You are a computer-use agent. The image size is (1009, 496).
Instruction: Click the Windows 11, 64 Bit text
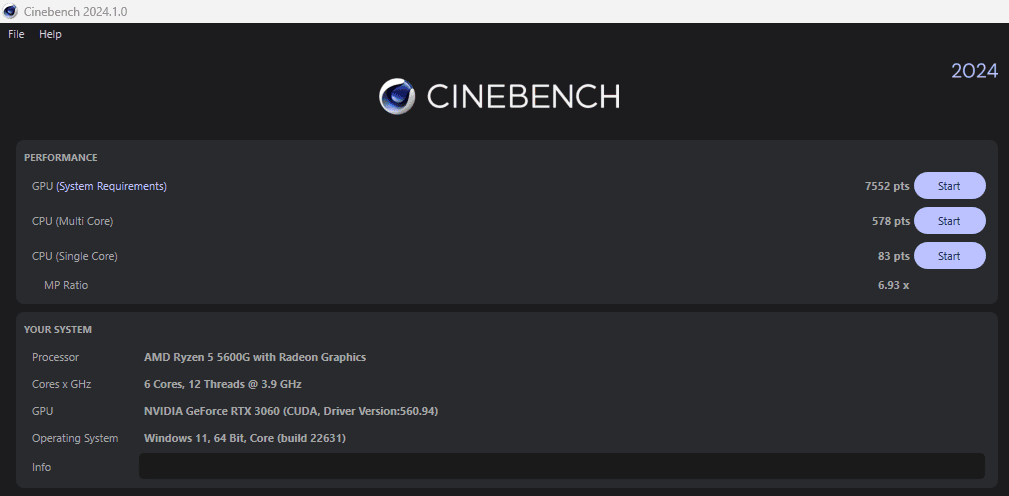point(245,438)
